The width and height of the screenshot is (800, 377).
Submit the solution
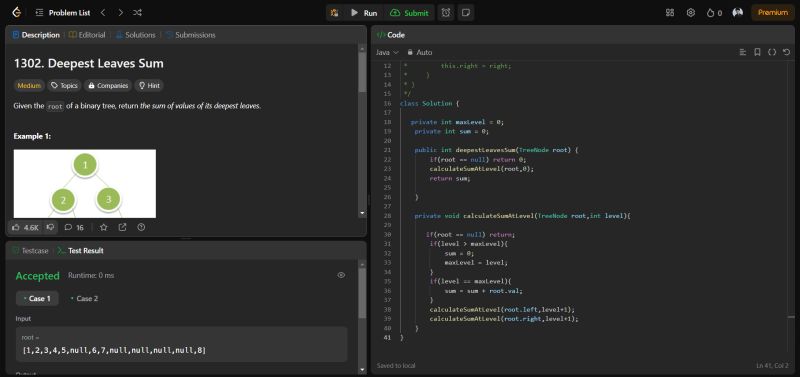(x=409, y=13)
